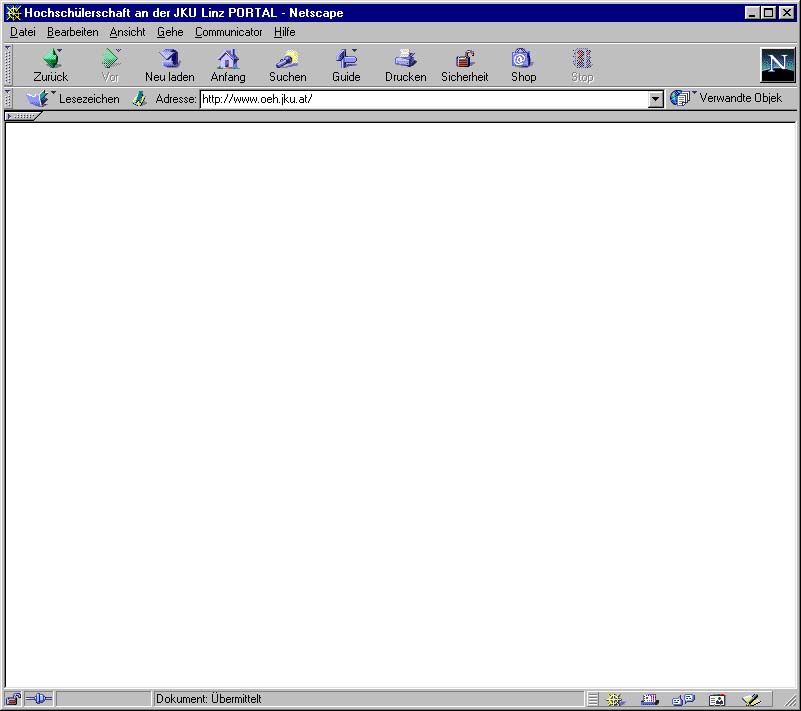Screen dimensions: 801x711
Task: Open the Lesezeichen bookmarks menu
Action: click(73, 99)
